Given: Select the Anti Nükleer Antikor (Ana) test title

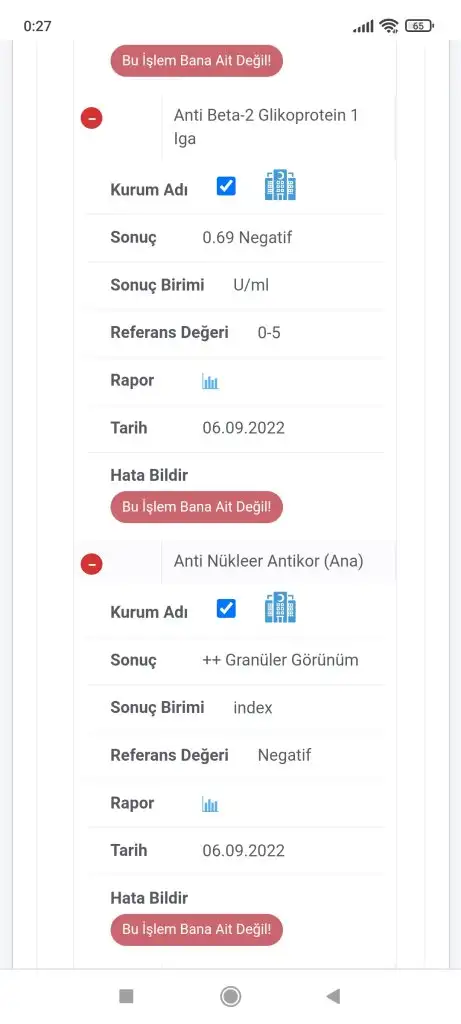Looking at the screenshot, I should point(268,562).
